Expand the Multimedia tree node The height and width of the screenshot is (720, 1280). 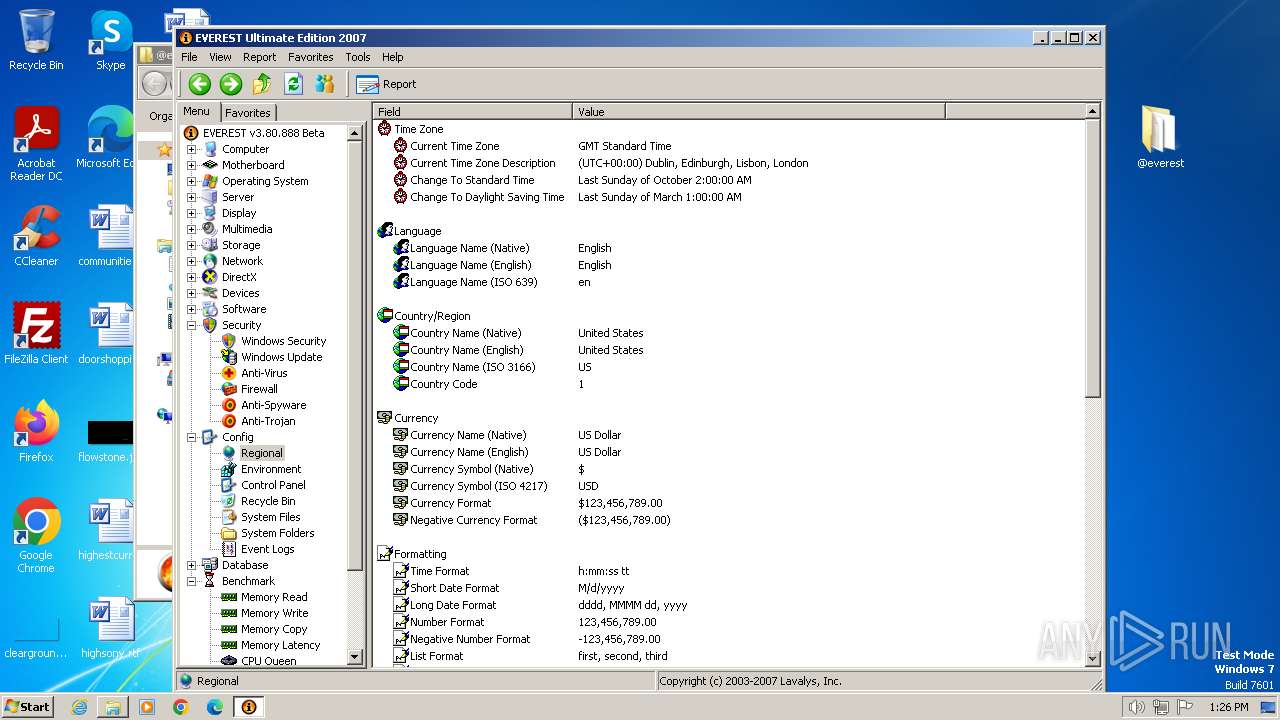pyautogui.click(x=192, y=229)
